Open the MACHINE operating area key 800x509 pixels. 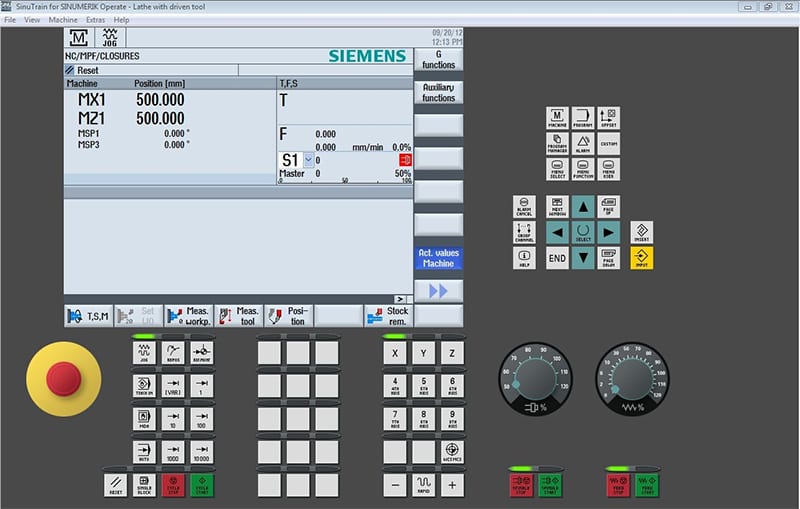click(x=557, y=118)
